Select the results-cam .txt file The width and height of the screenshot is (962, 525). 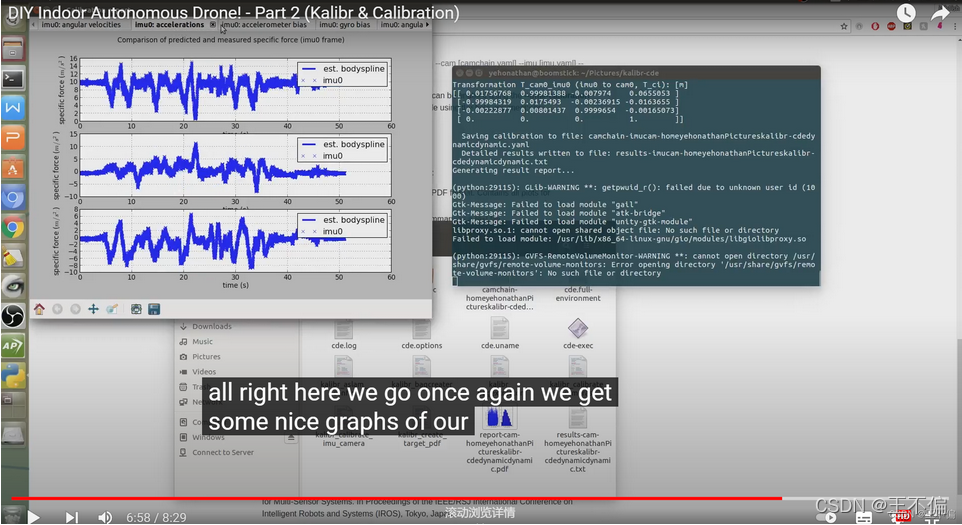577,440
